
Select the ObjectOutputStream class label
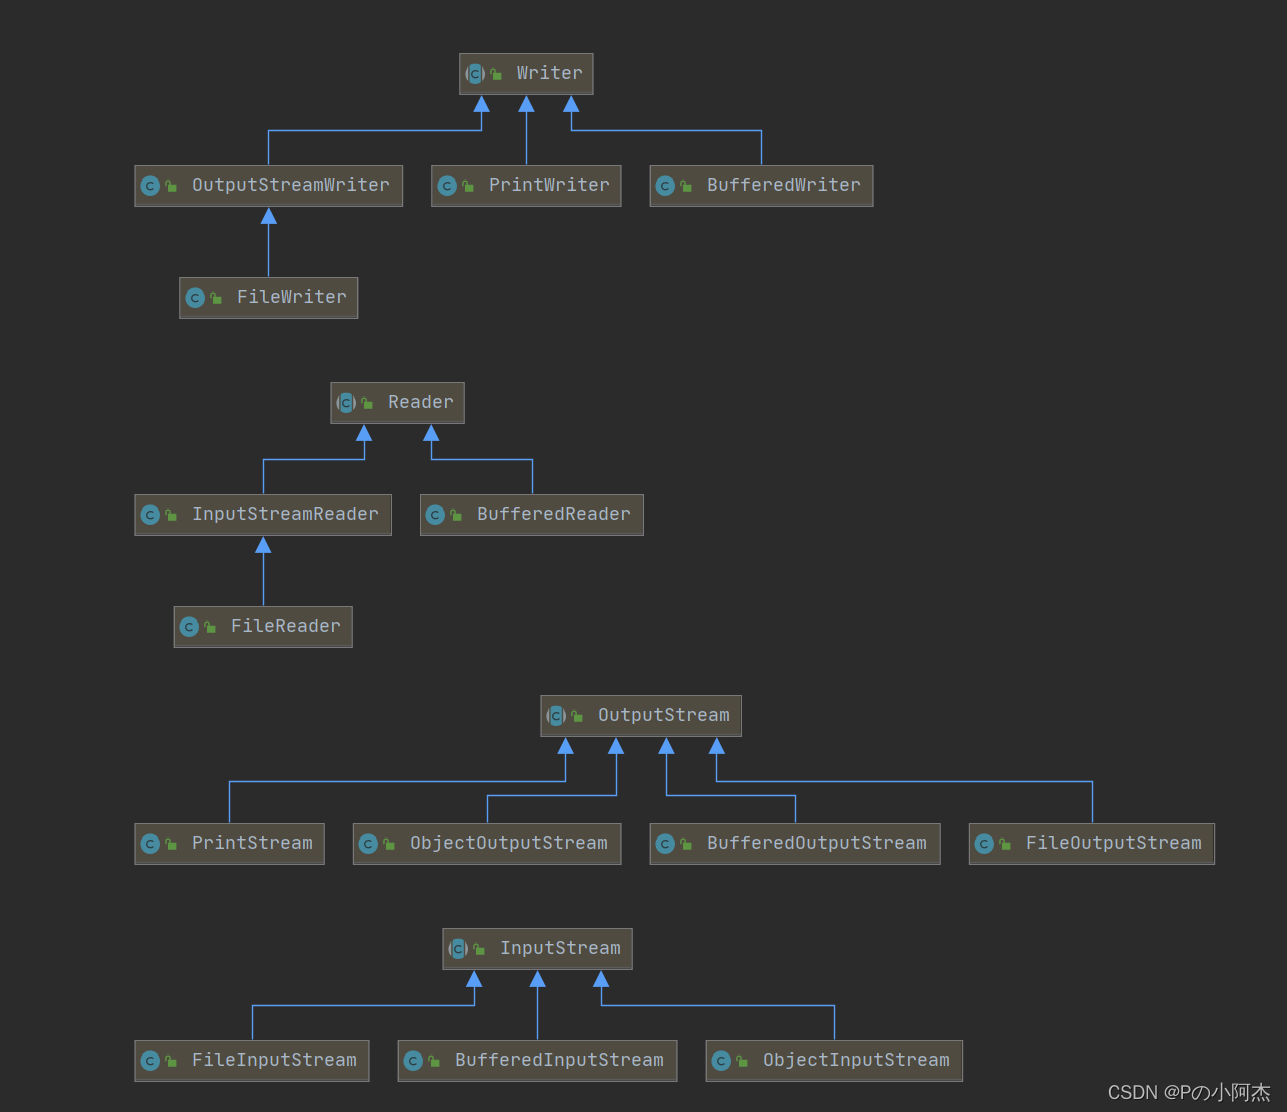(509, 843)
